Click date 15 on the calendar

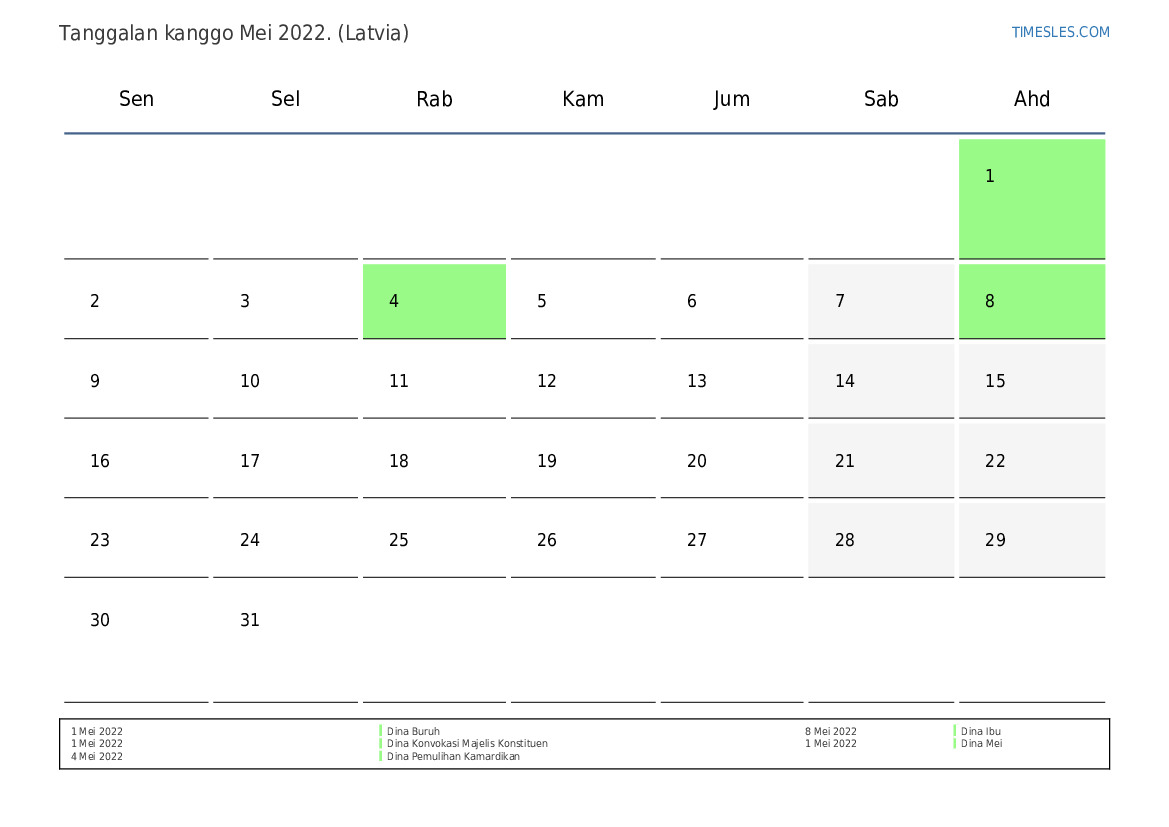pyautogui.click(x=1031, y=381)
